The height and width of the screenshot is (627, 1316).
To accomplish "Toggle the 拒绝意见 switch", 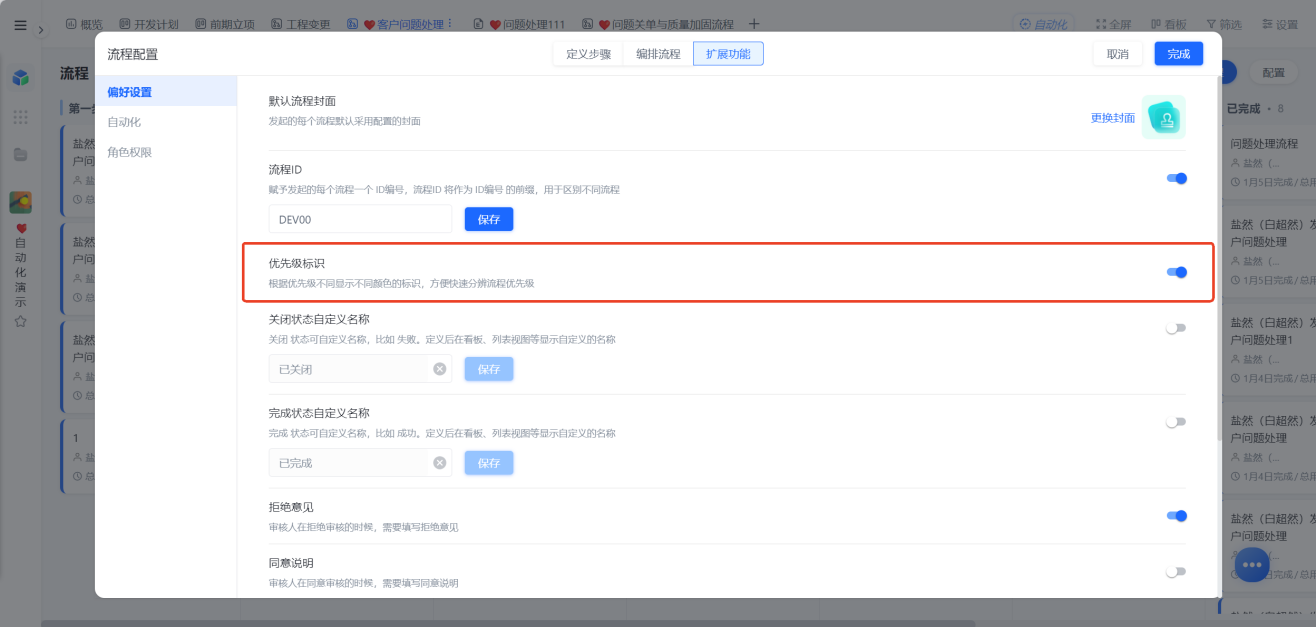I will 1177,516.
